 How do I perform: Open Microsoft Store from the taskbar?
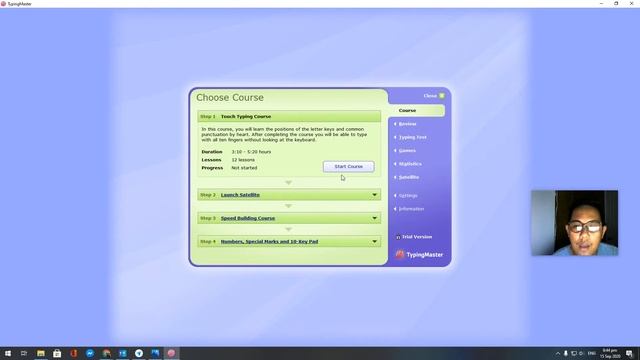point(57,353)
